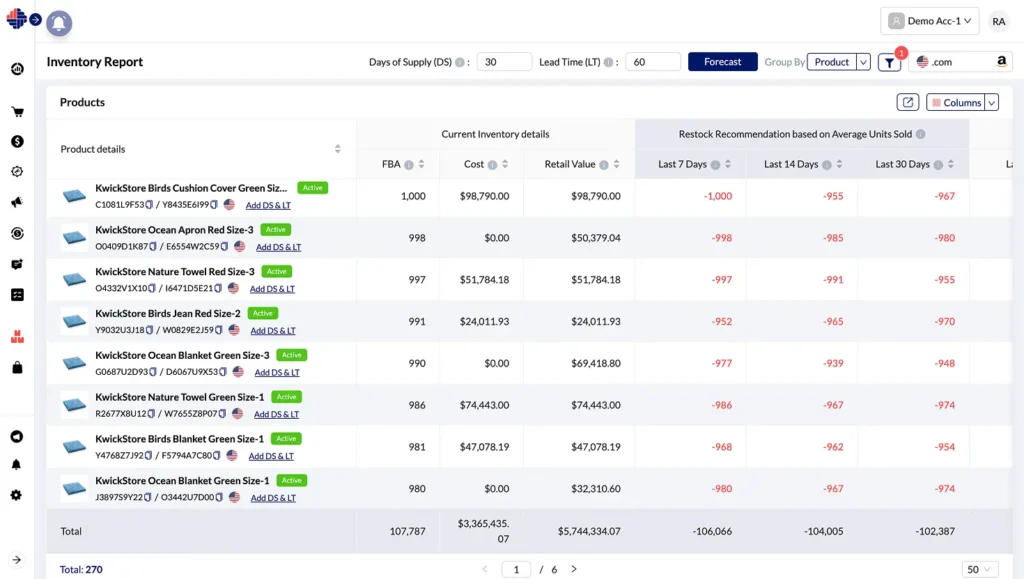This screenshot has width=1024, height=579.
Task: Show info icon next to Last 14 Days
Action: [x=827, y=165]
